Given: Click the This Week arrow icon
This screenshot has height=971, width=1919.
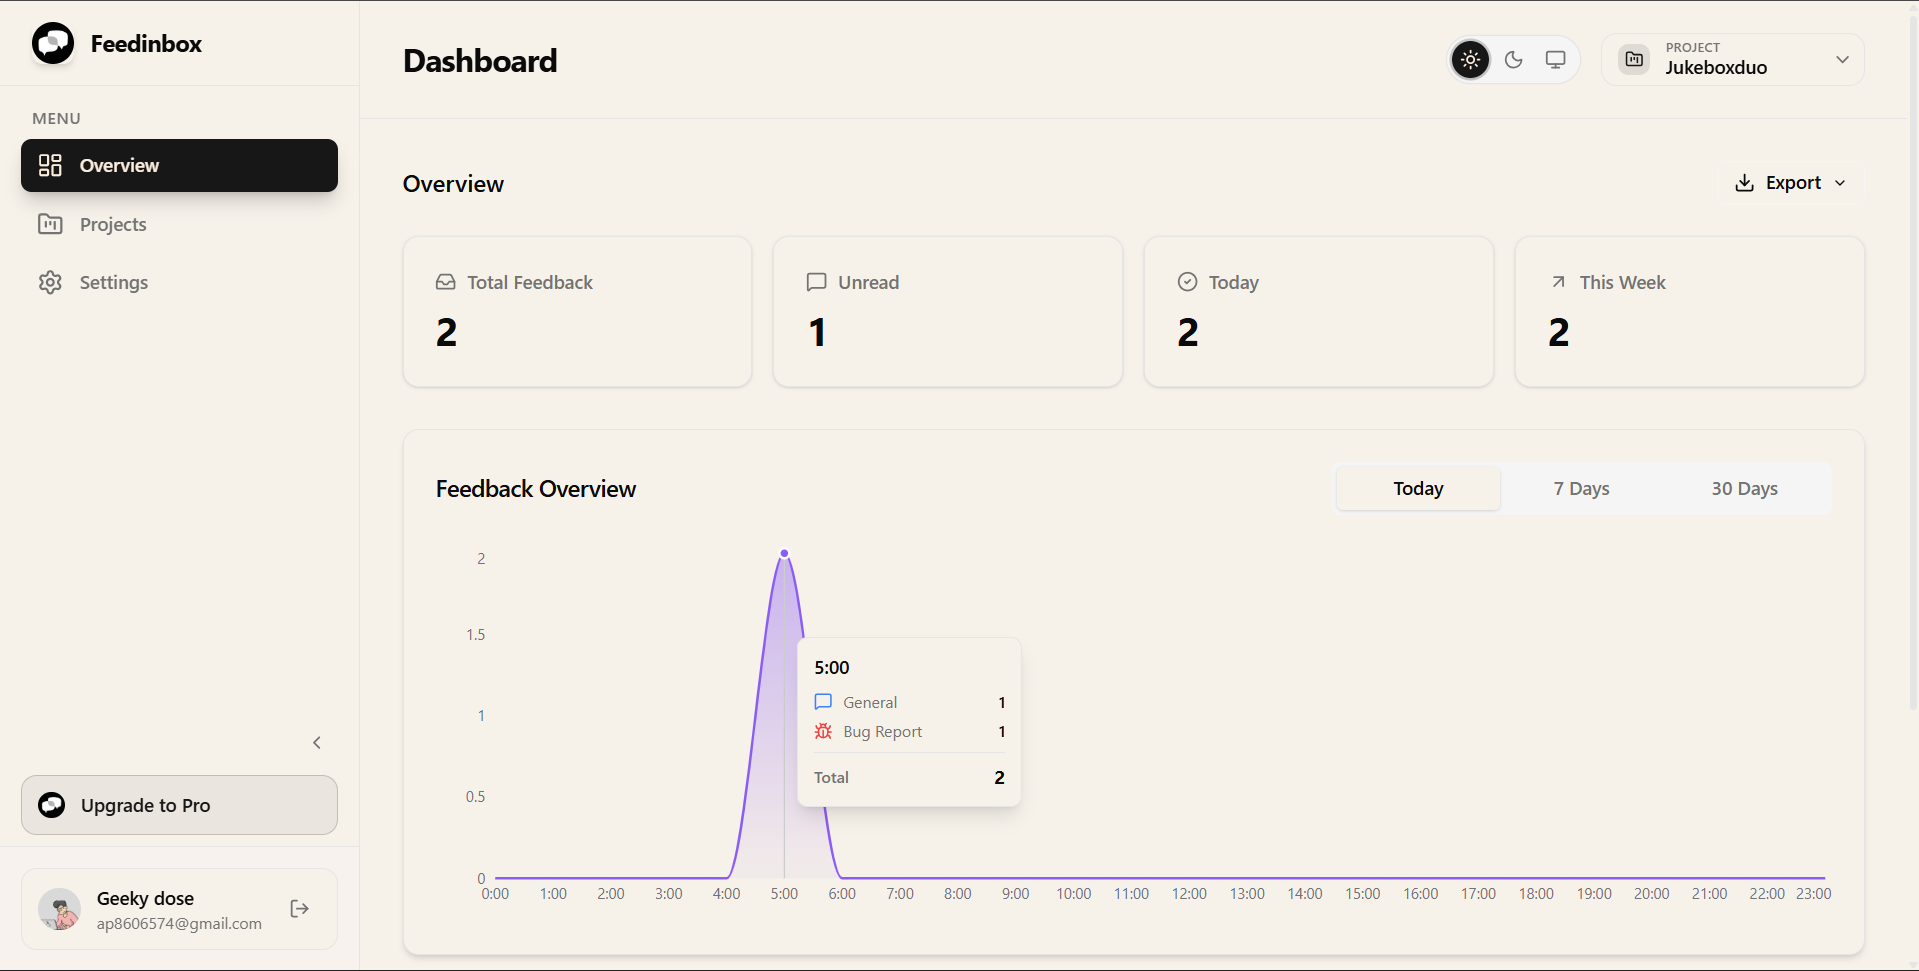Looking at the screenshot, I should [1557, 282].
